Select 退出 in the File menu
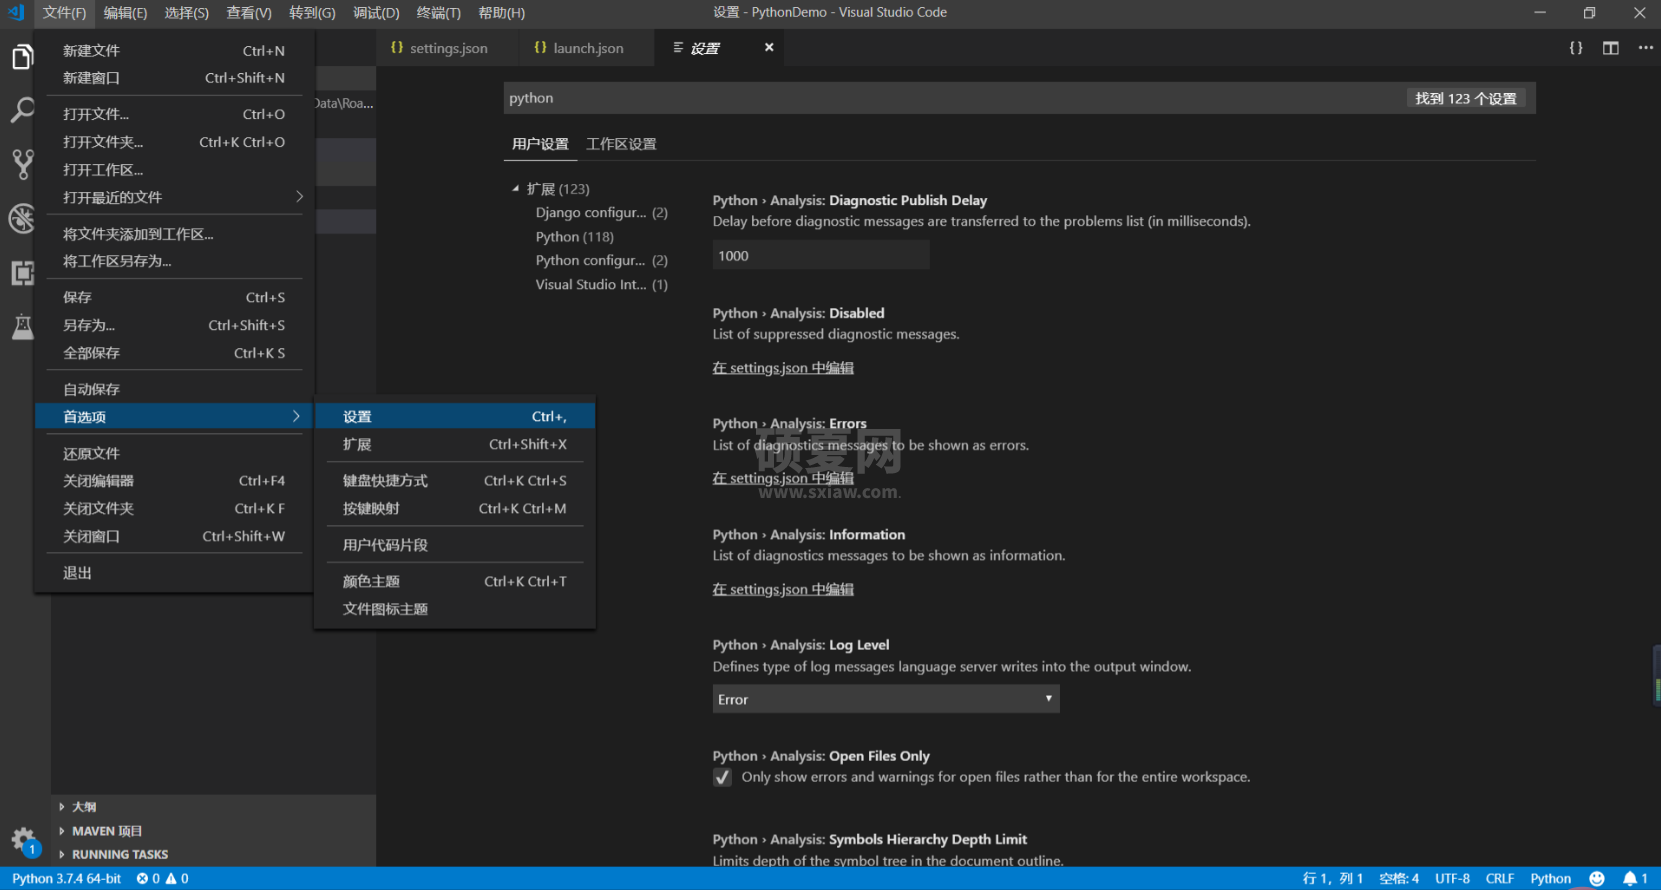 [174, 573]
